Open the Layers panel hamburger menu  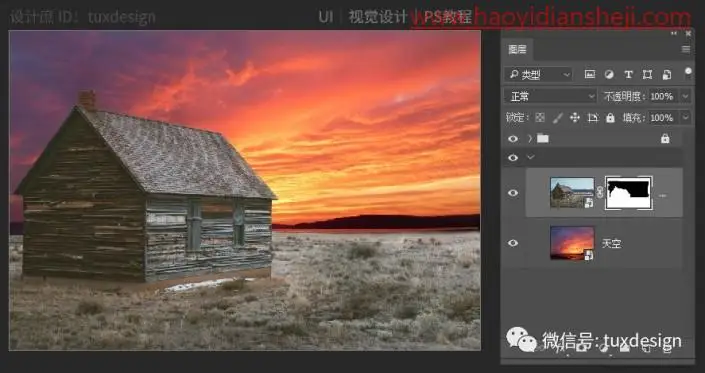click(x=686, y=49)
